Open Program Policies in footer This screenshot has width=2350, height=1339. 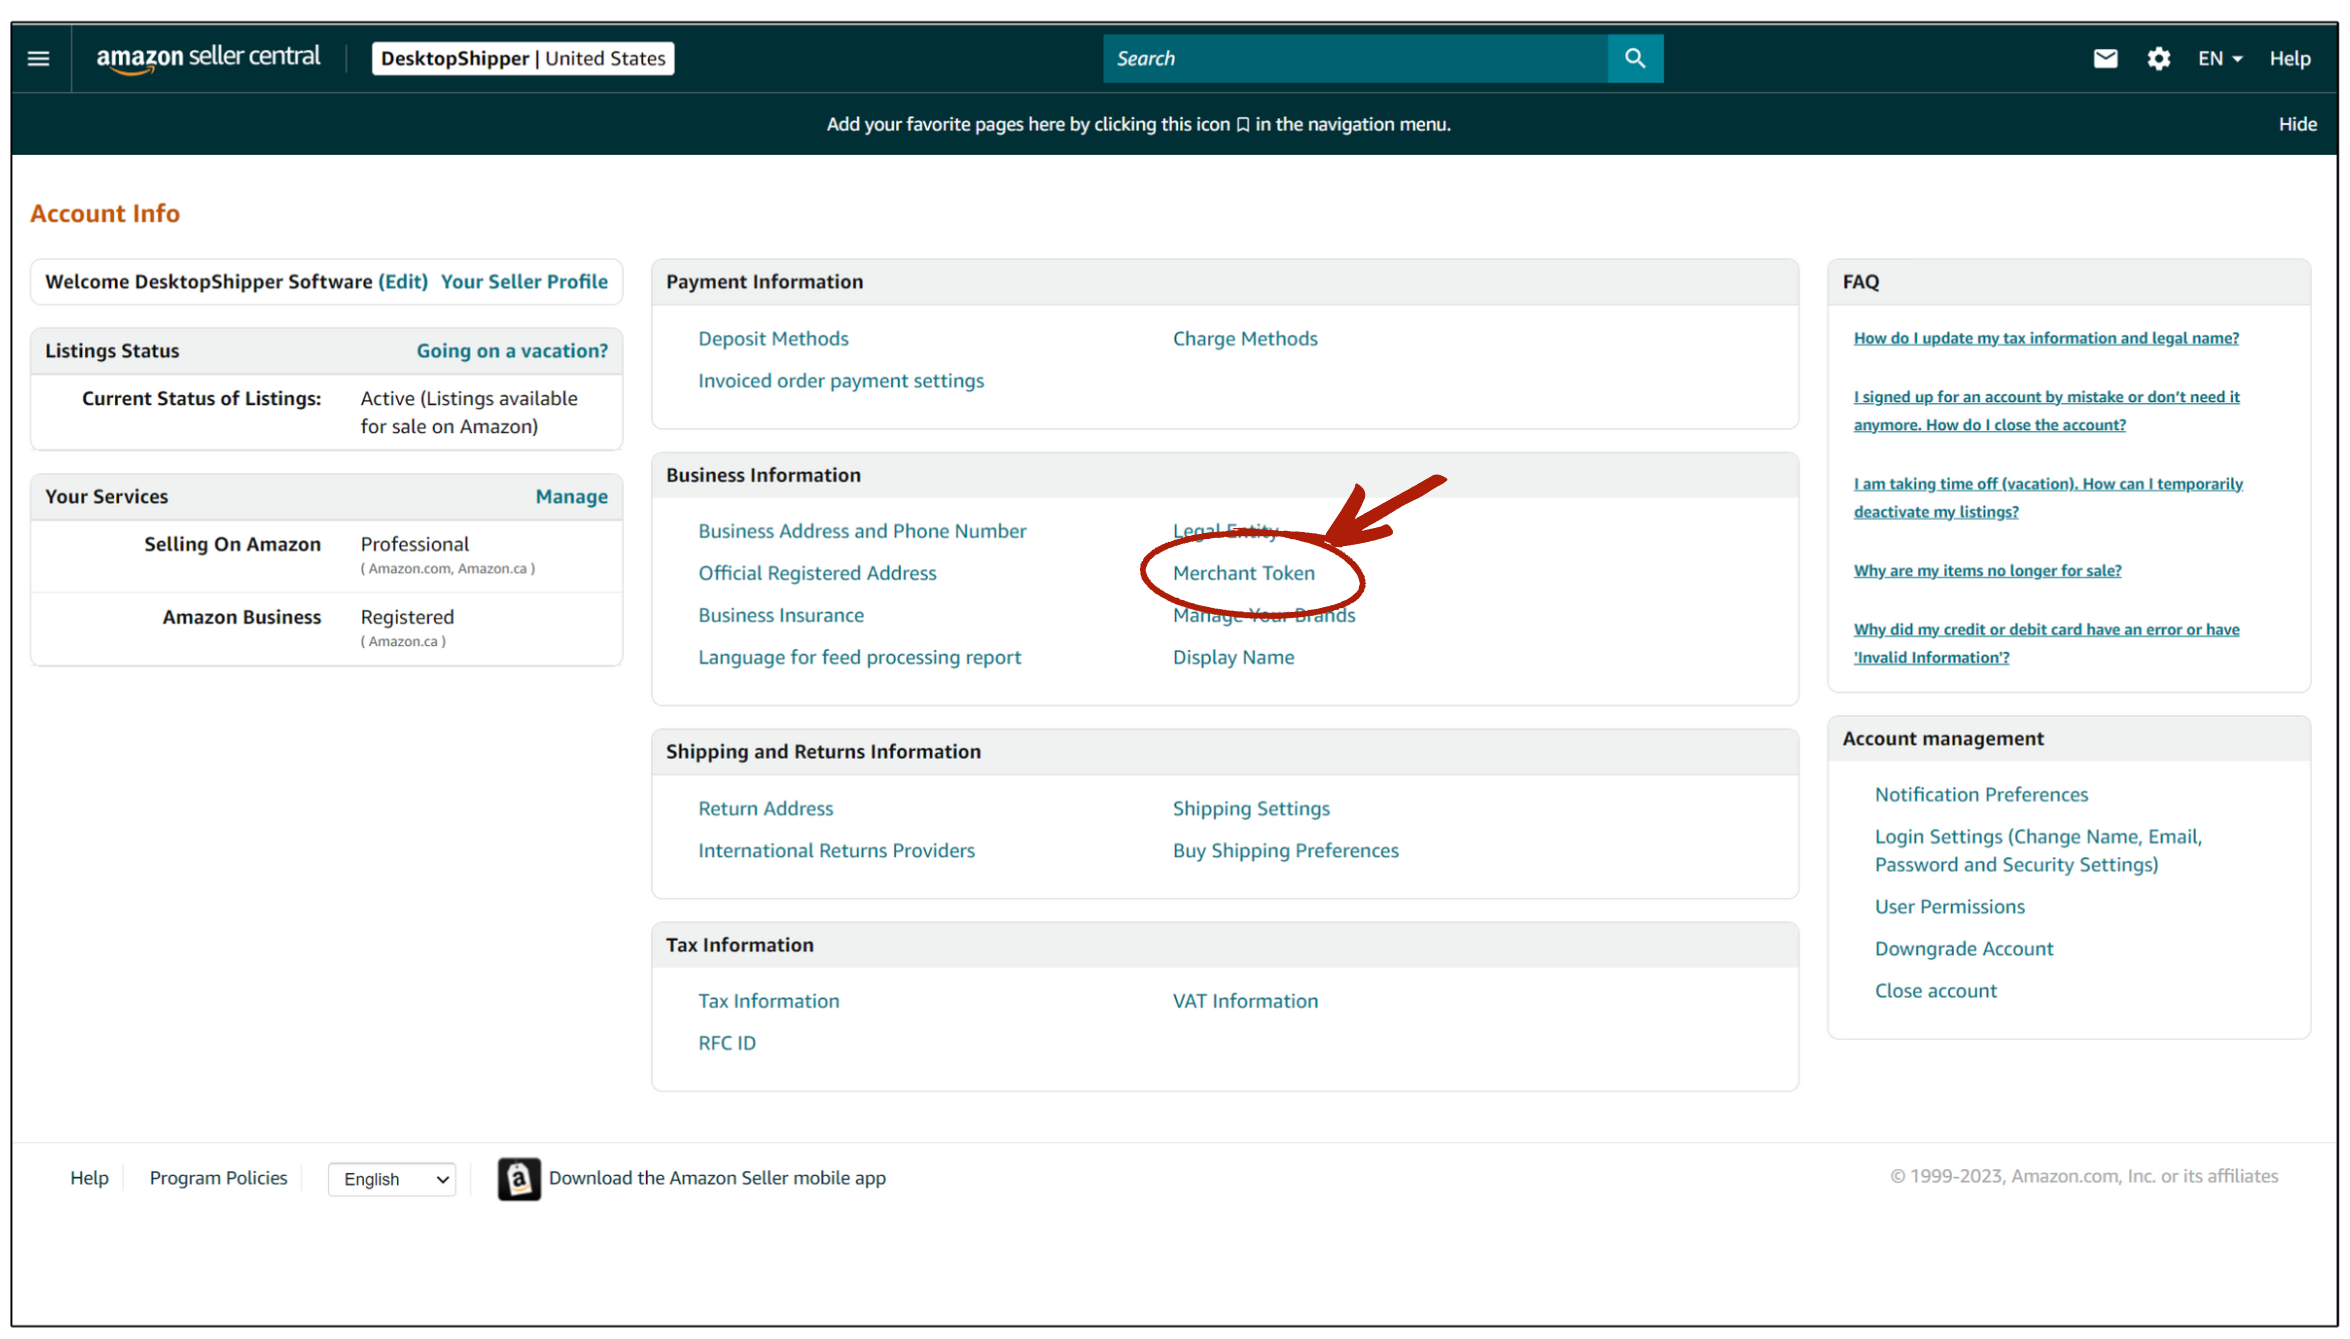point(218,1178)
